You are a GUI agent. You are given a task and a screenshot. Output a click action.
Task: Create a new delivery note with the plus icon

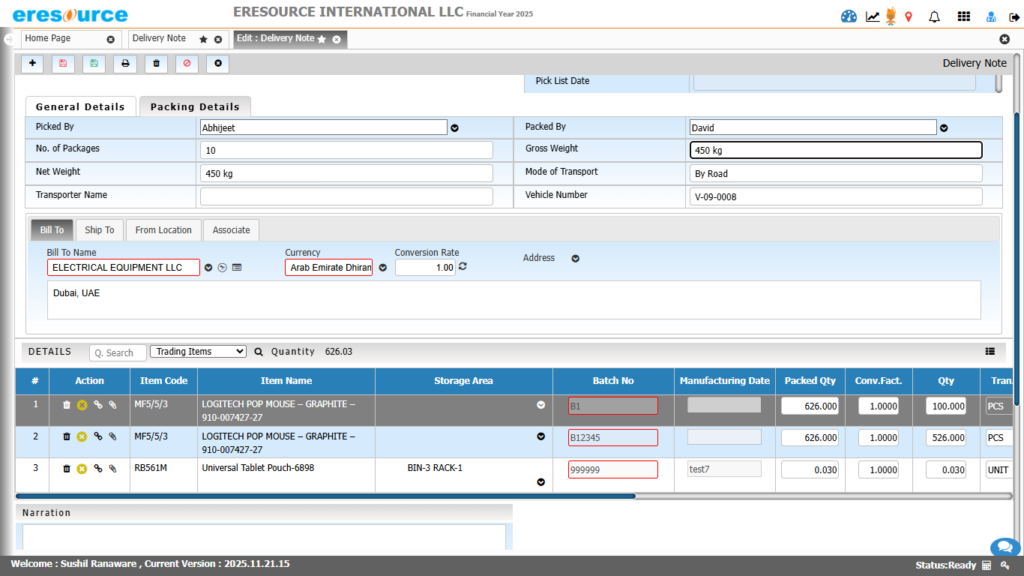(x=31, y=63)
